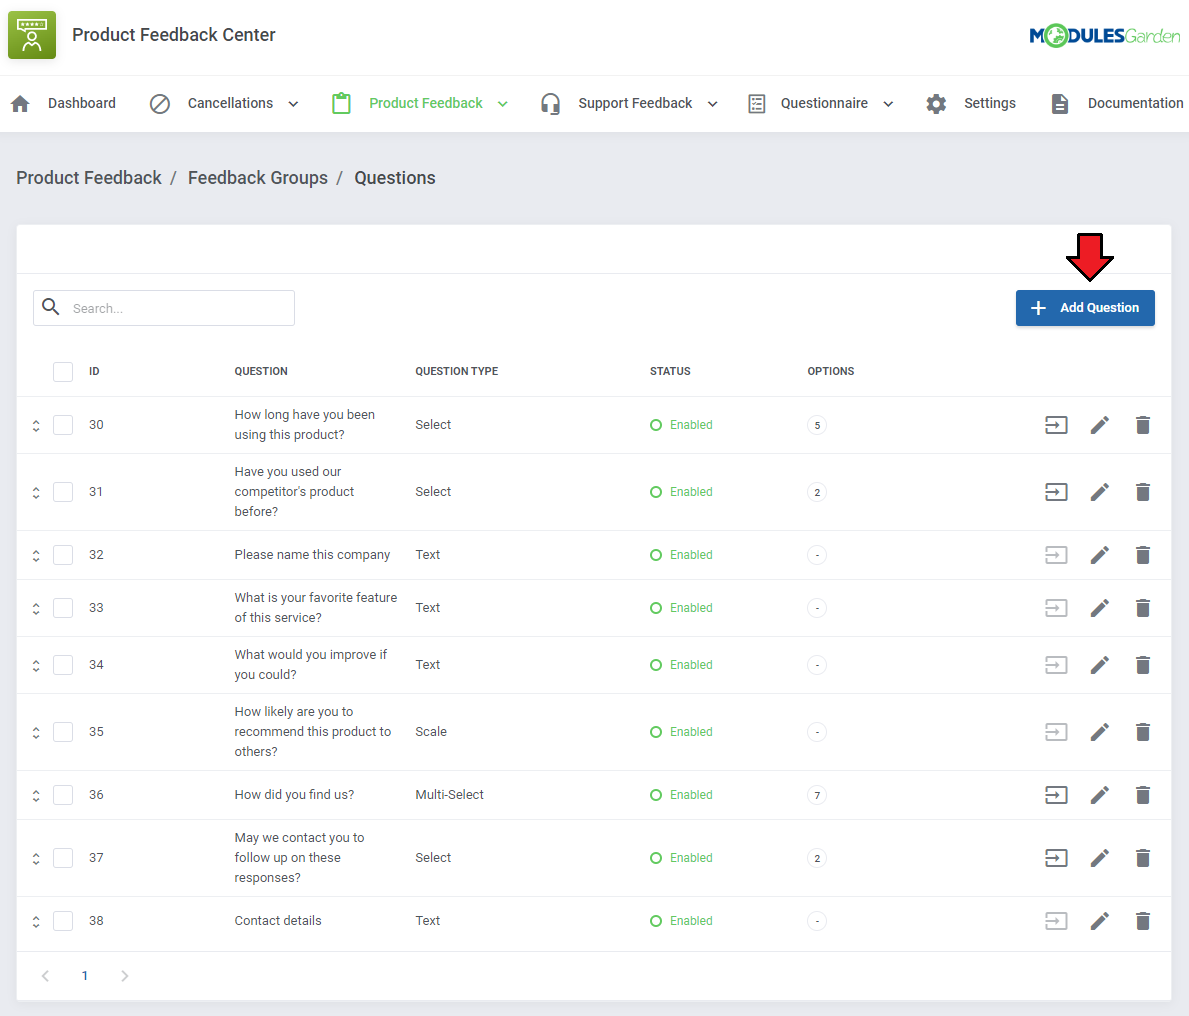The height and width of the screenshot is (1016, 1189).
Task: Edit question 30 with pencil icon
Action: point(1100,425)
